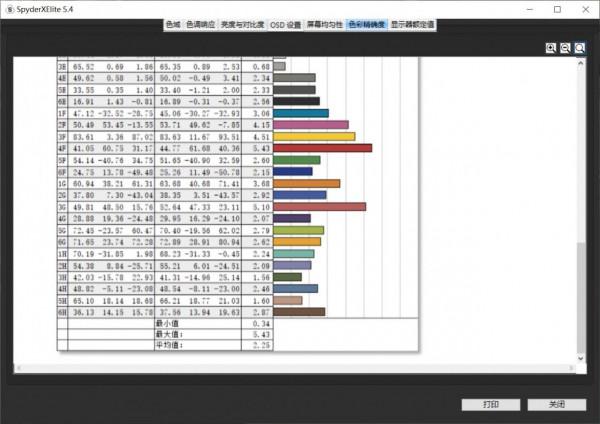Click the zoom in magnifier icon
The height and width of the screenshot is (424, 600).
click(x=551, y=48)
